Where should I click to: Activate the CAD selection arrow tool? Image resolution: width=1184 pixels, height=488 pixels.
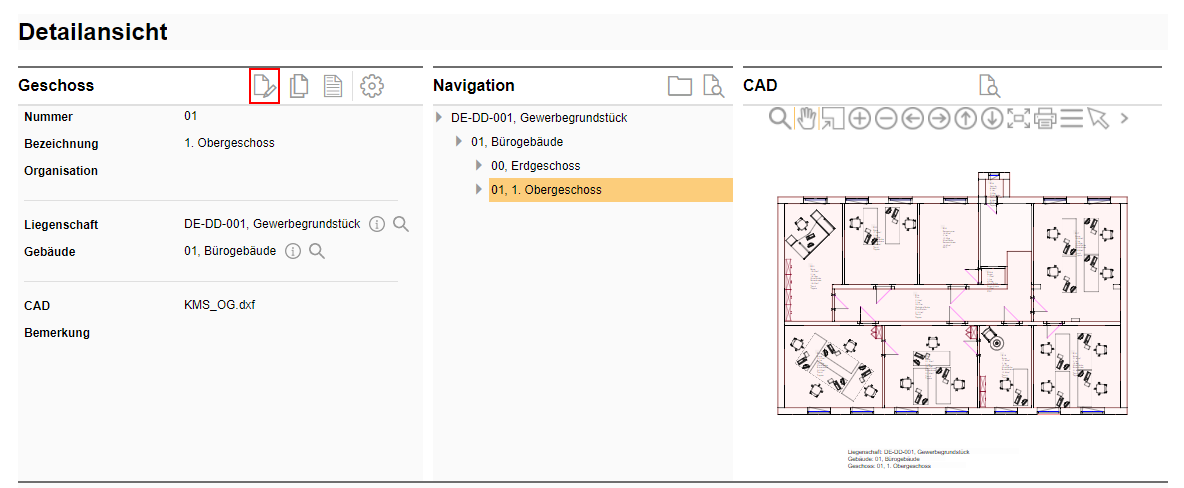1098,118
